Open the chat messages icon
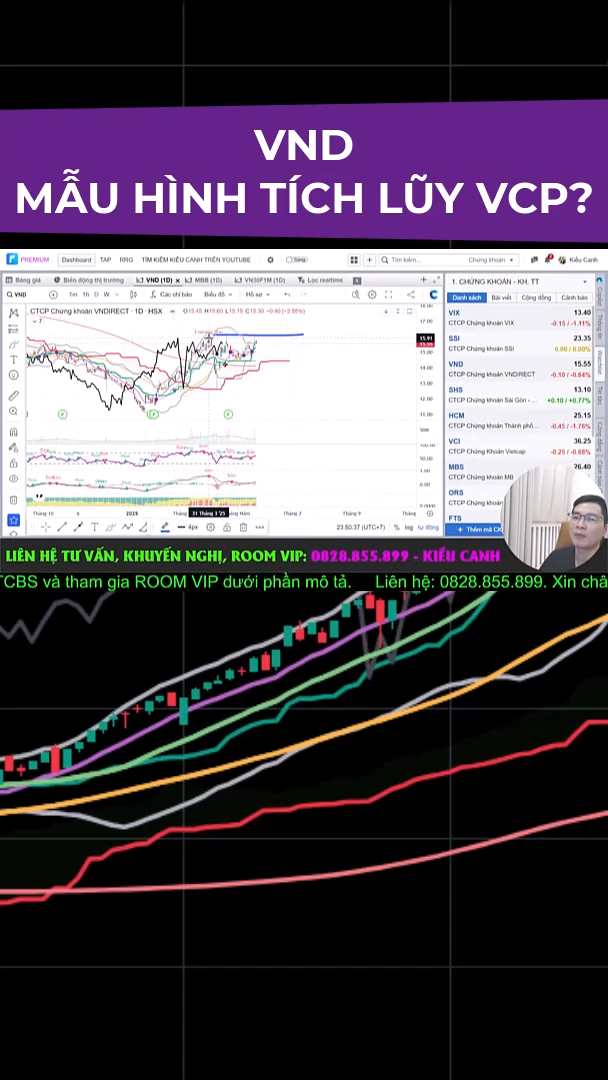This screenshot has height=1080, width=608. tap(534, 260)
